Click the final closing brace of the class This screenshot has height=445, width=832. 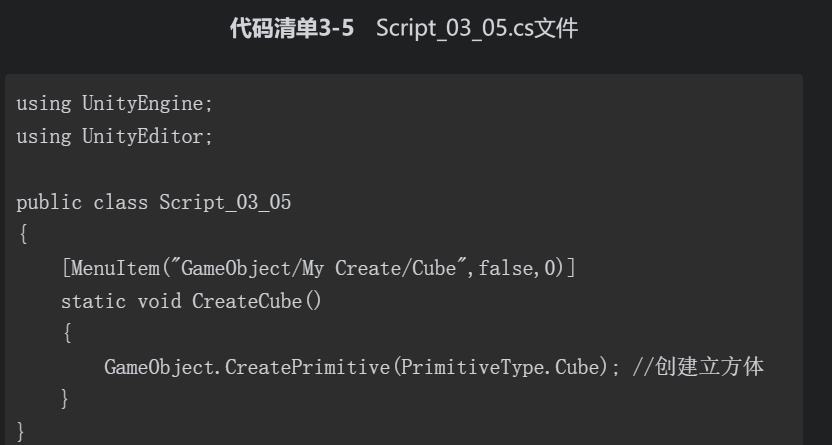(21, 431)
